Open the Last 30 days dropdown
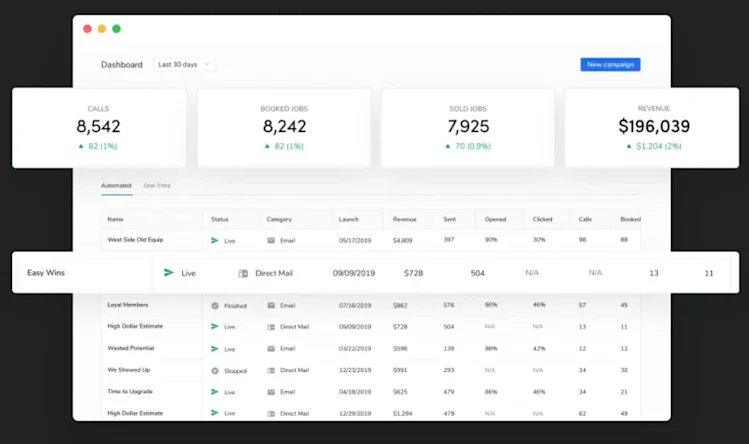Viewport: 749px width, 444px height. [x=184, y=65]
